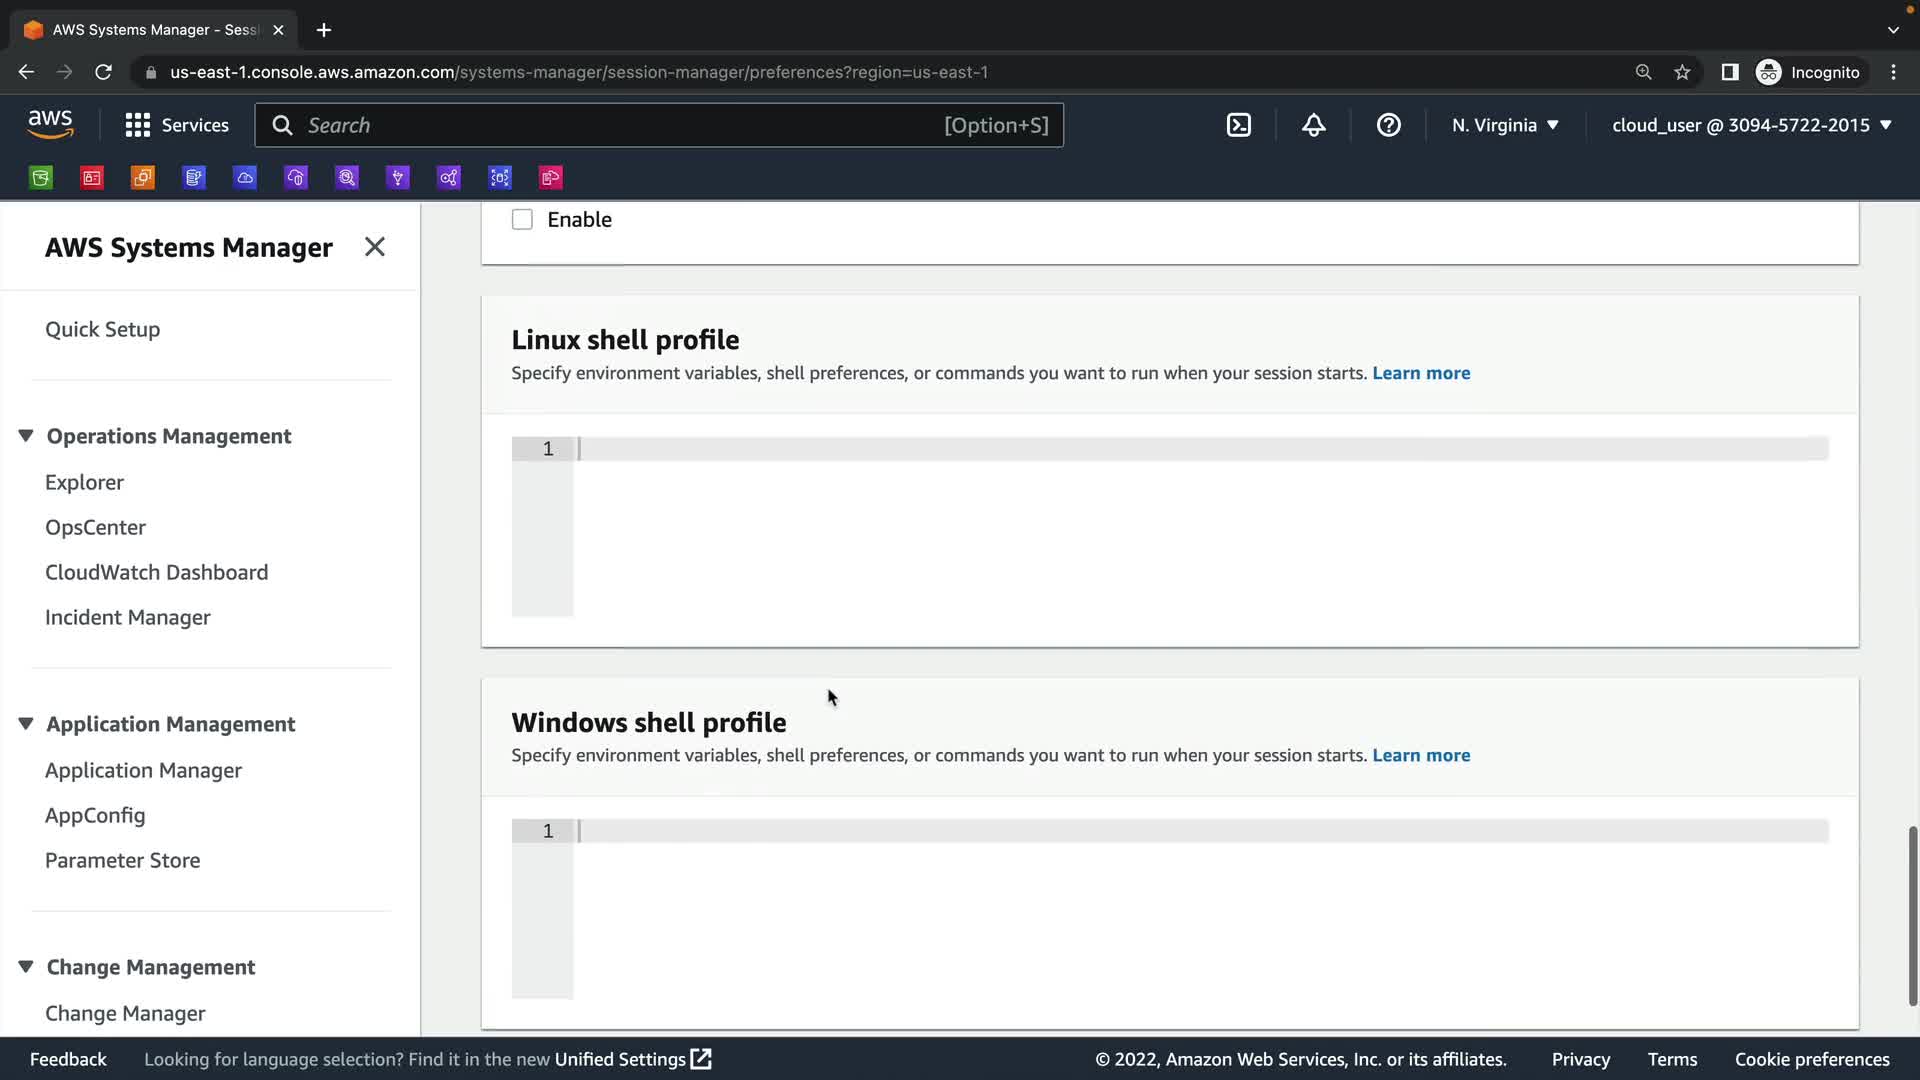Image resolution: width=1920 pixels, height=1080 pixels.
Task: Open the orange EC2 shortcut icon
Action: click(143, 178)
